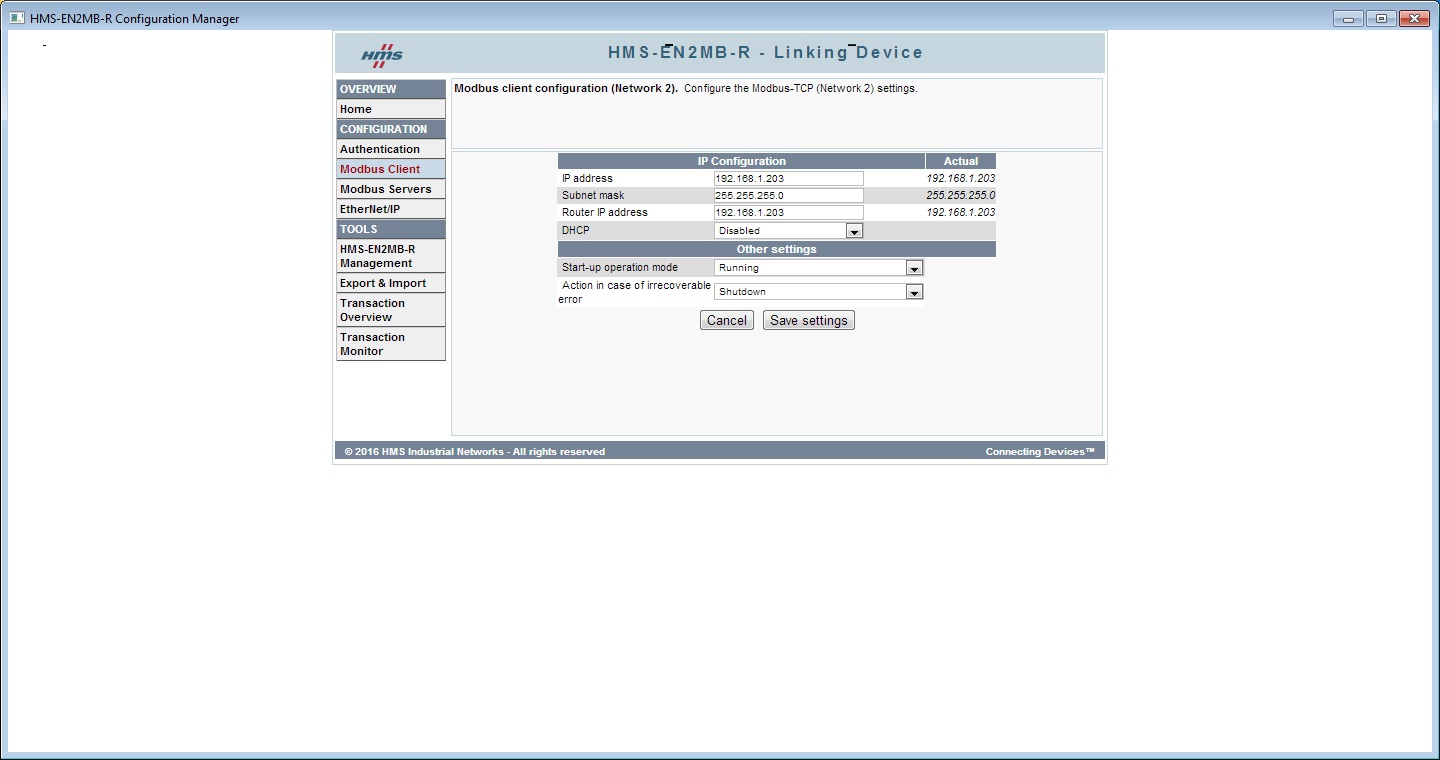Click the IP address input field
This screenshot has height=760, width=1440.
click(788, 178)
